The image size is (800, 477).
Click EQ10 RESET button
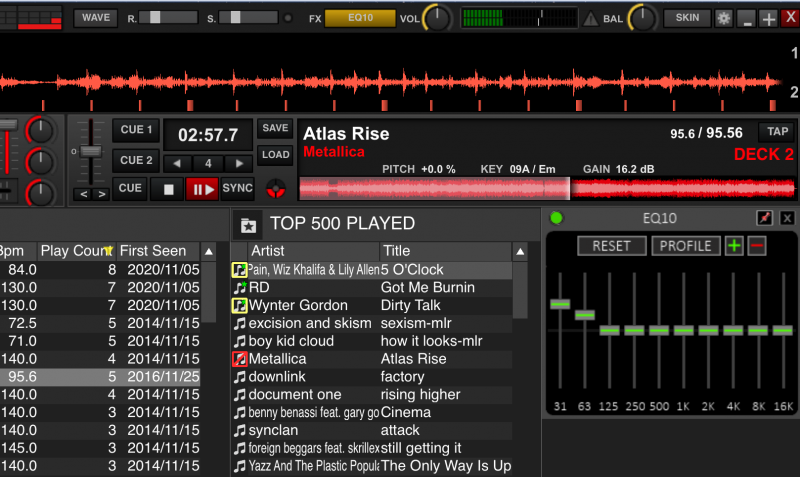[x=611, y=246]
